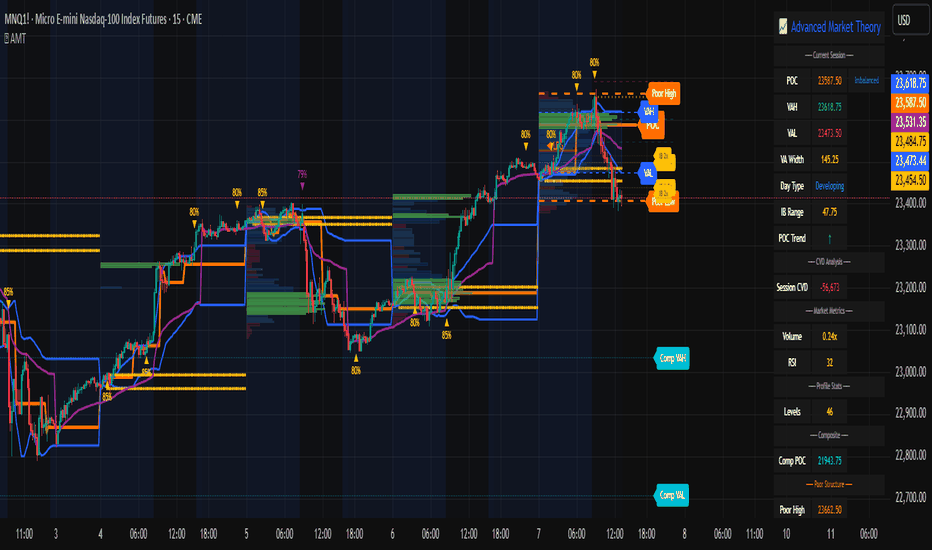Click the date label 10 on time axis
The width and height of the screenshot is (932, 550).
point(786,534)
